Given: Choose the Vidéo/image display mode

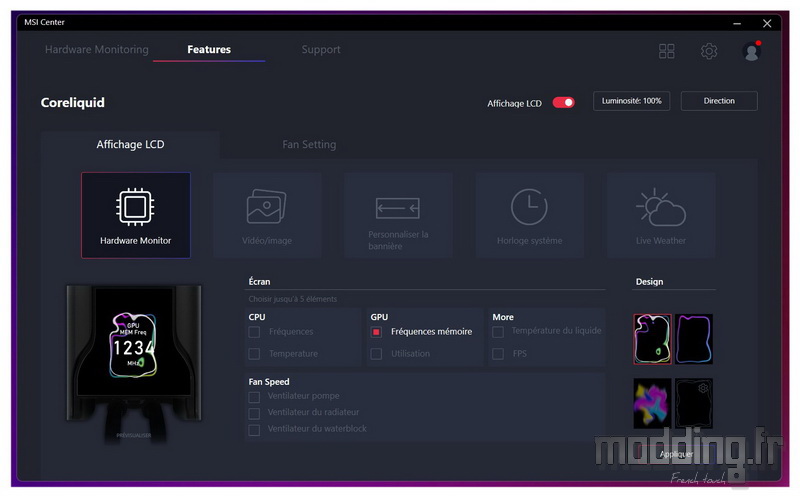Looking at the screenshot, I should pos(267,215).
